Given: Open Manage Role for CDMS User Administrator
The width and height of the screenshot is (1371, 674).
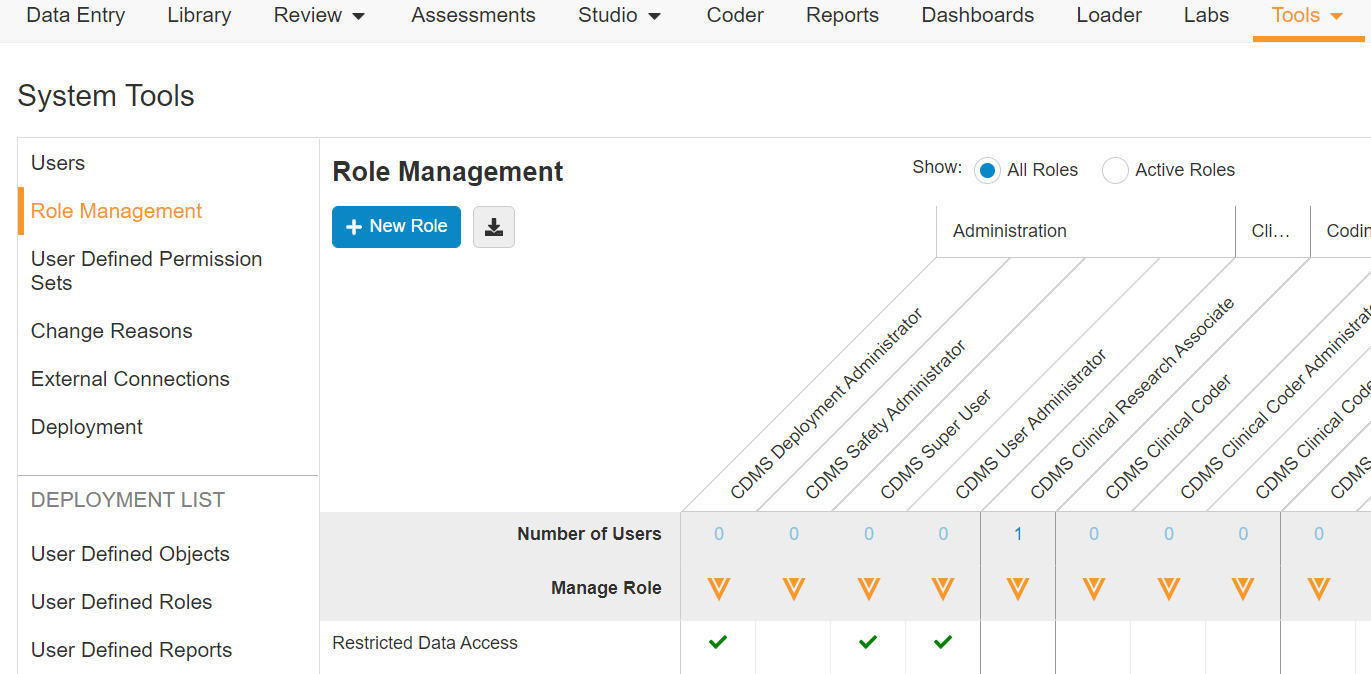Looking at the screenshot, I should point(943,588).
